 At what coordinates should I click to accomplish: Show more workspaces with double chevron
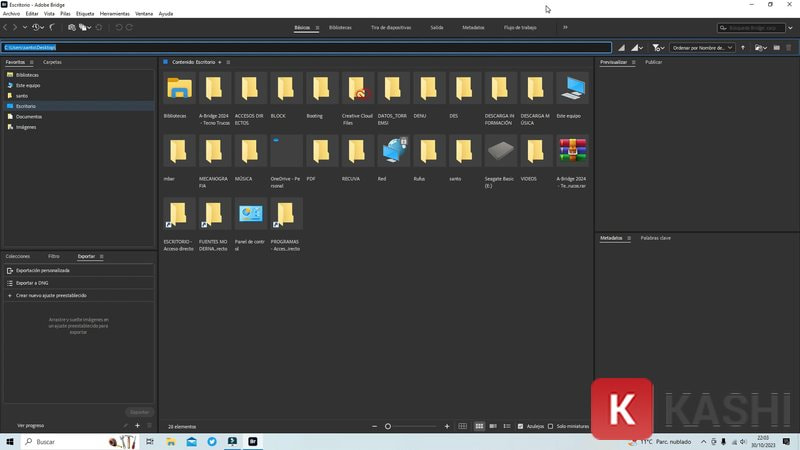click(x=565, y=28)
